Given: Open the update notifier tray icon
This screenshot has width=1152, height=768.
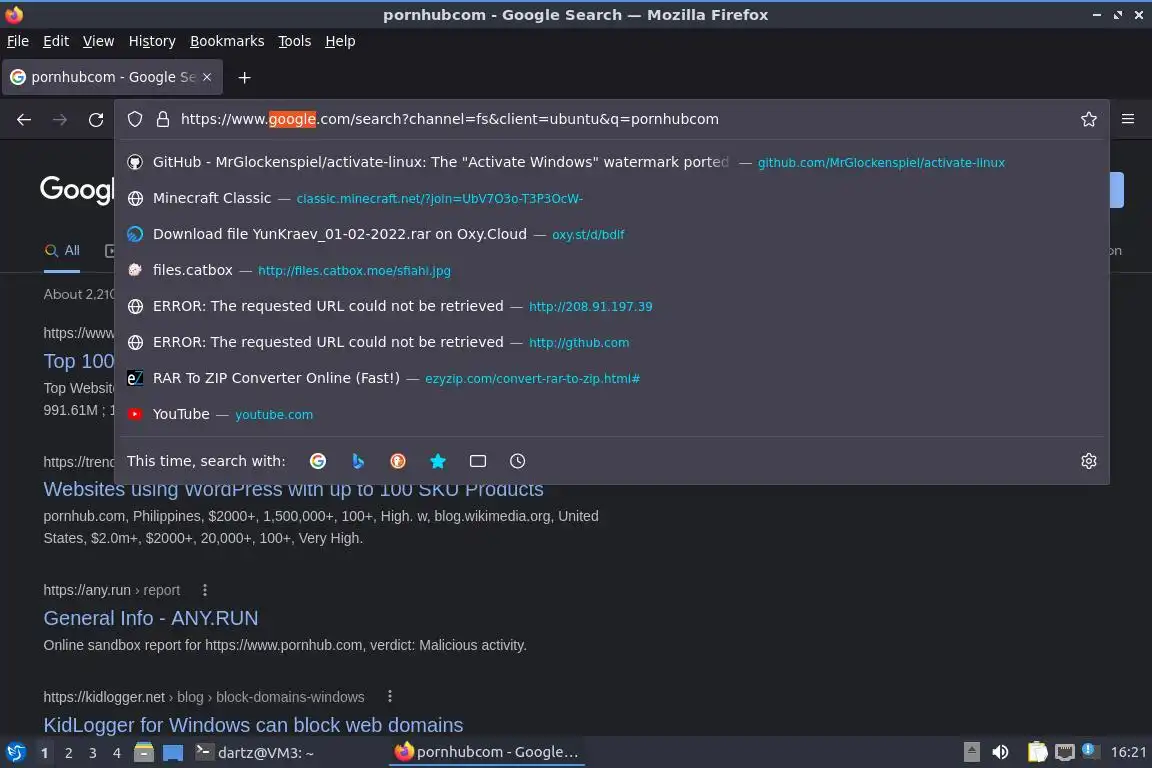Looking at the screenshot, I should pyautogui.click(x=1091, y=751).
